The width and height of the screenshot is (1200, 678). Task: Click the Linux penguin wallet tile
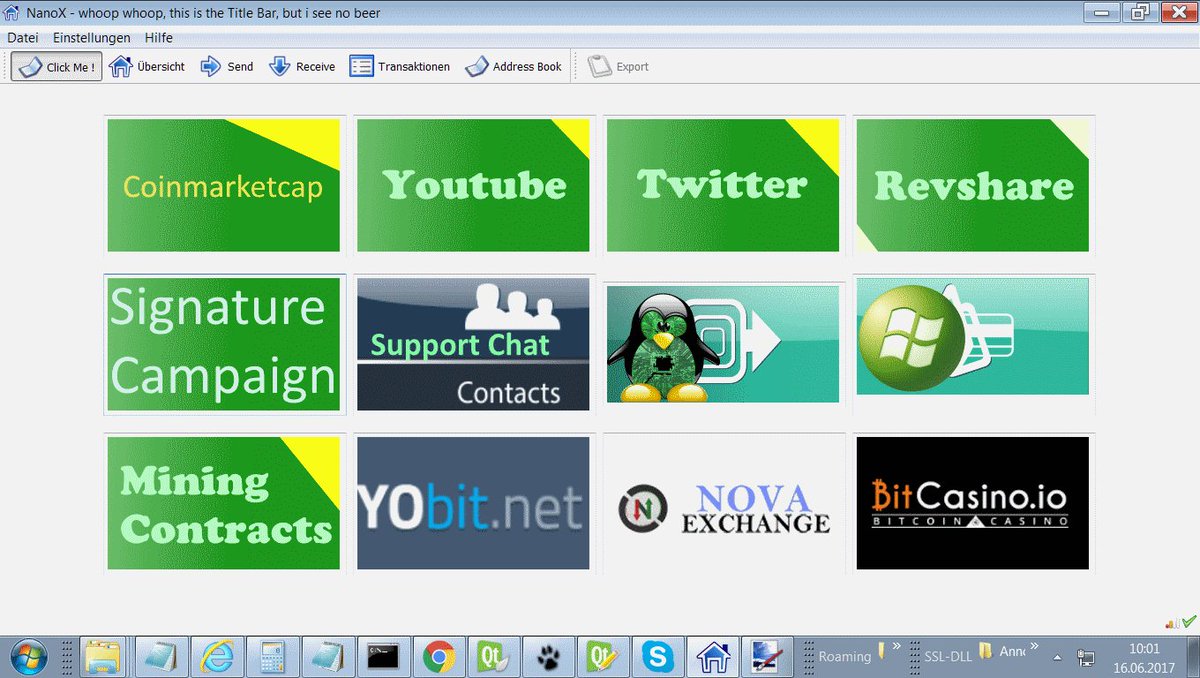723,344
